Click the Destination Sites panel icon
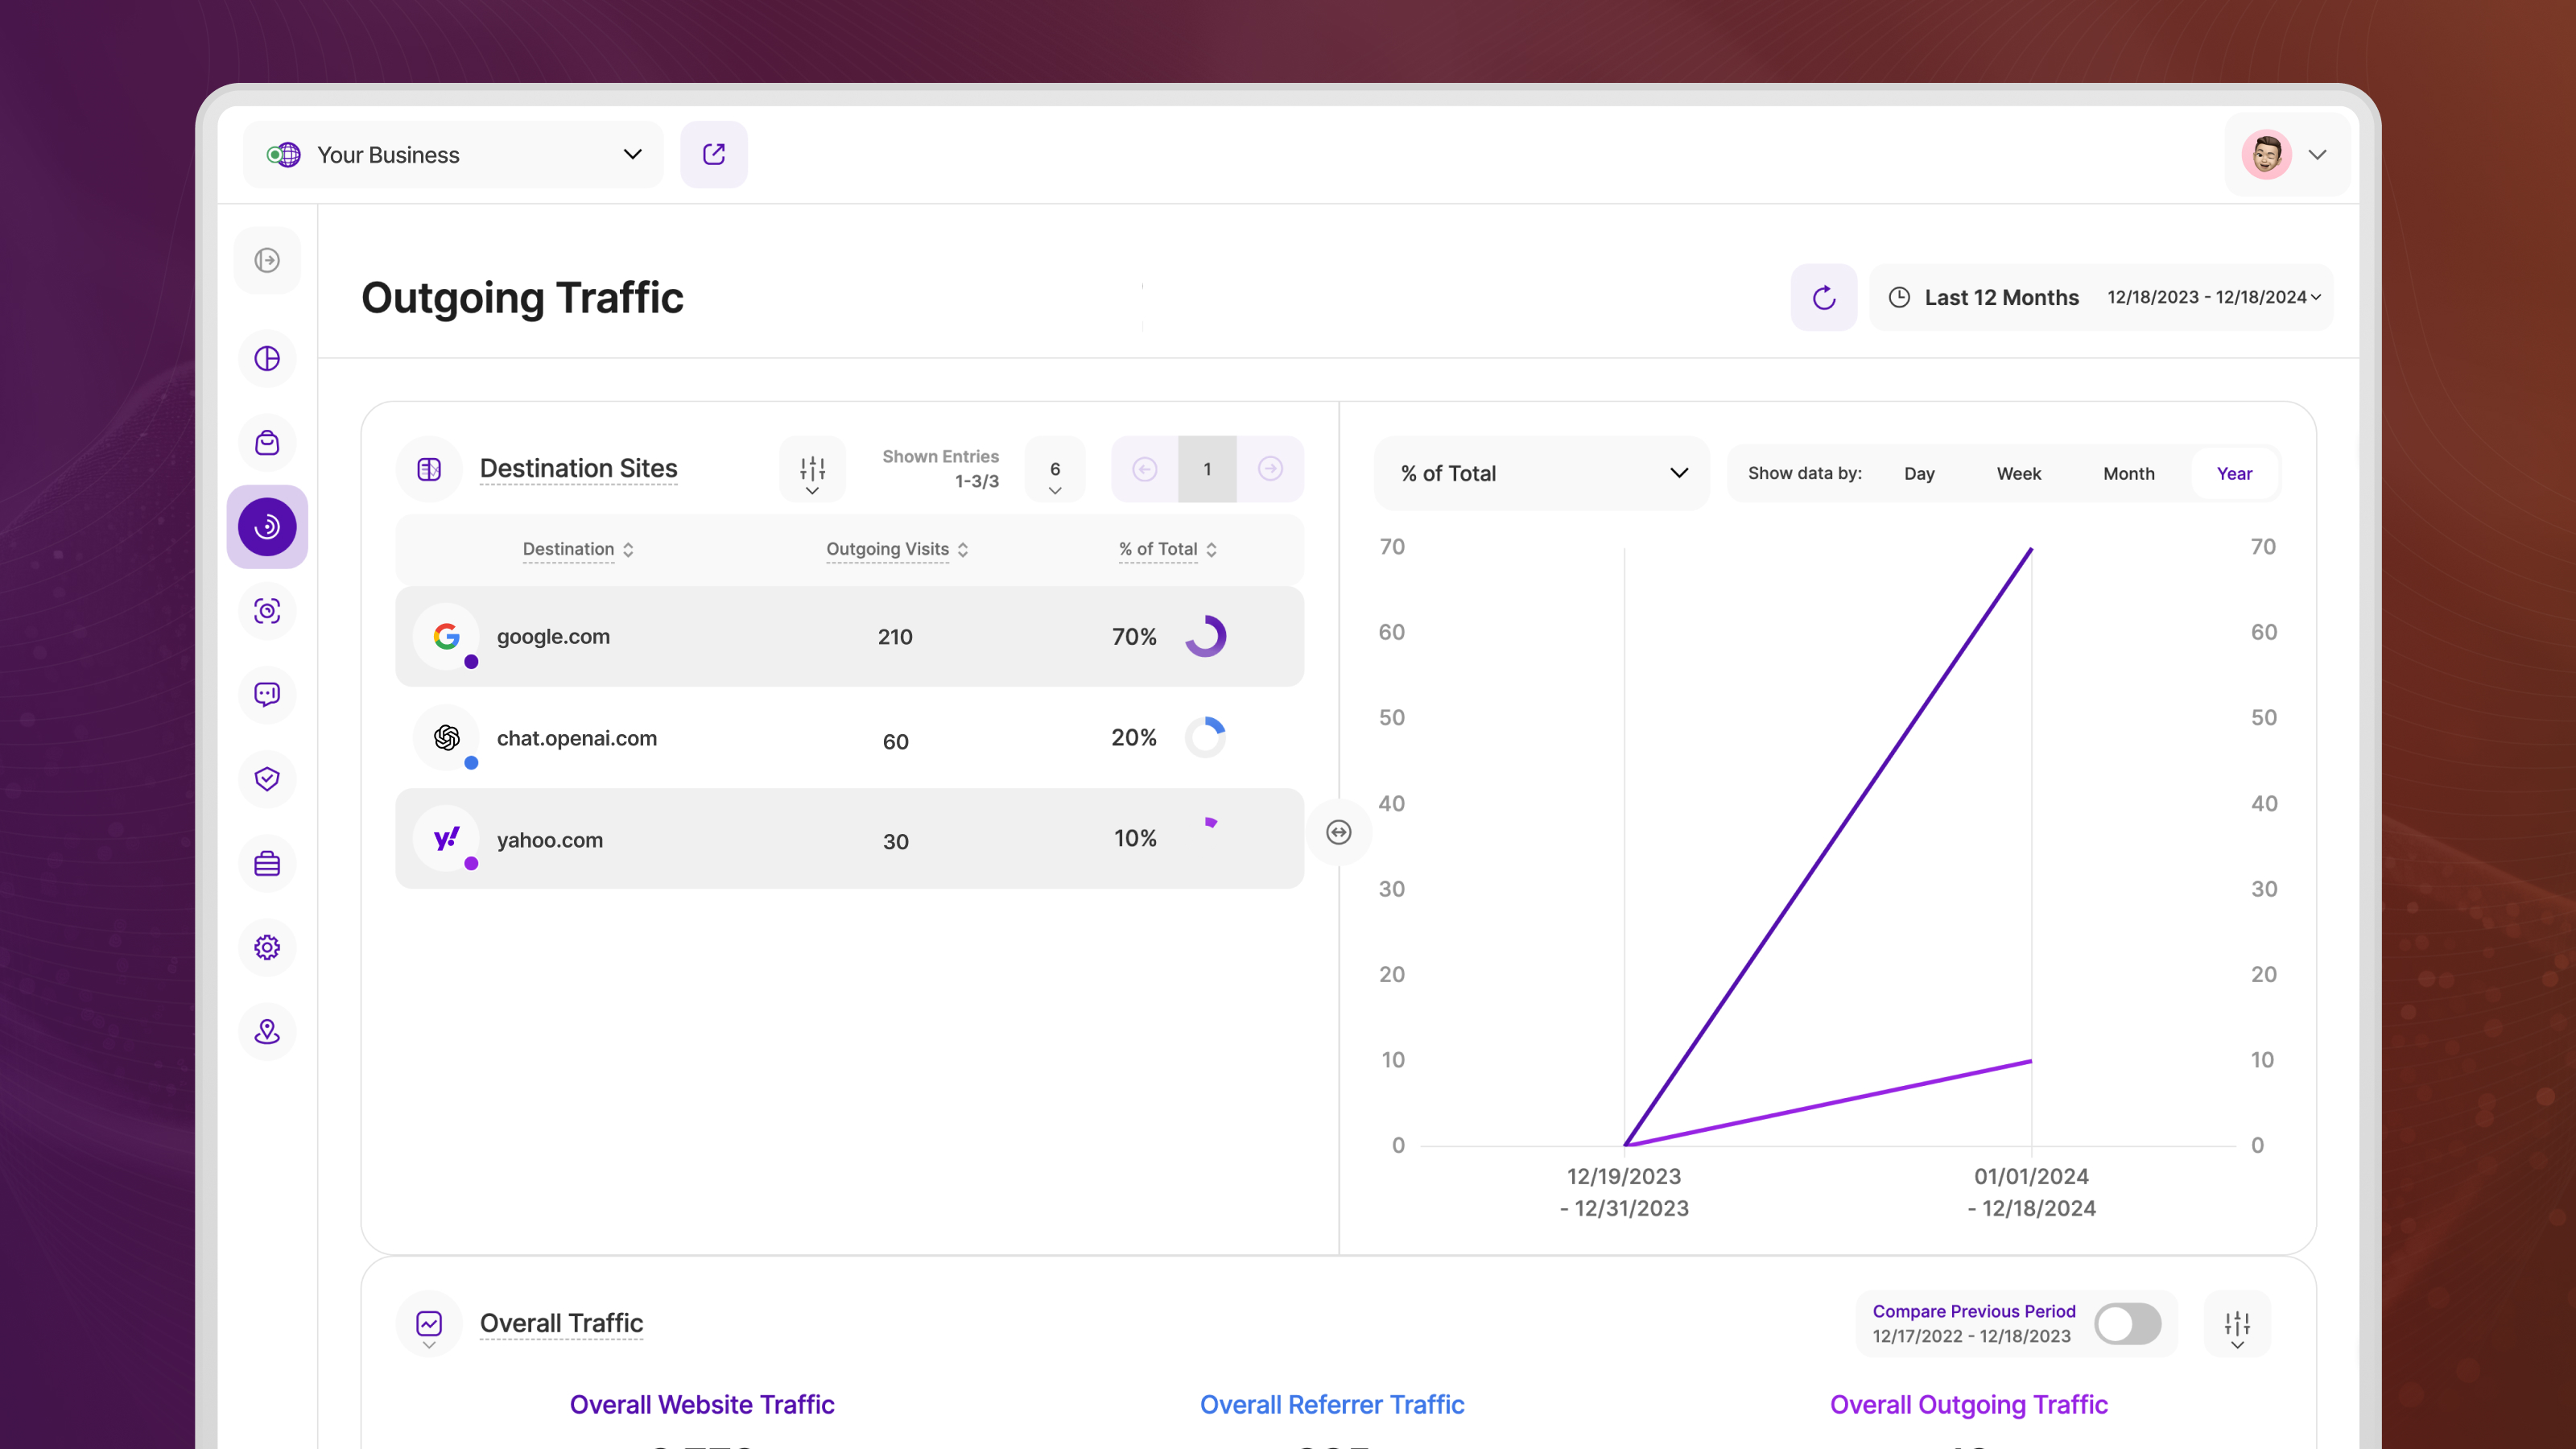Image resolution: width=2576 pixels, height=1449 pixels. pyautogui.click(x=429, y=469)
